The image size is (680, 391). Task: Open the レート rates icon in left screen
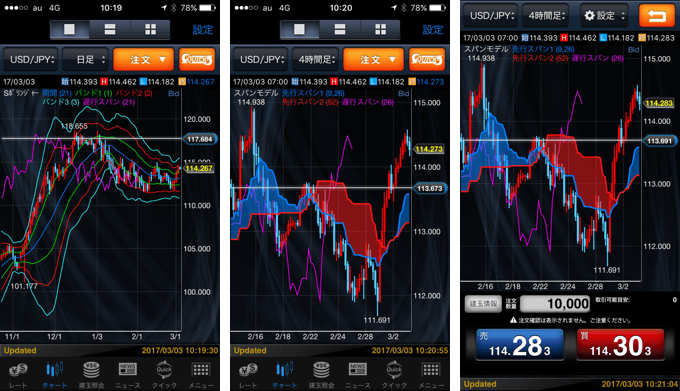point(18,375)
